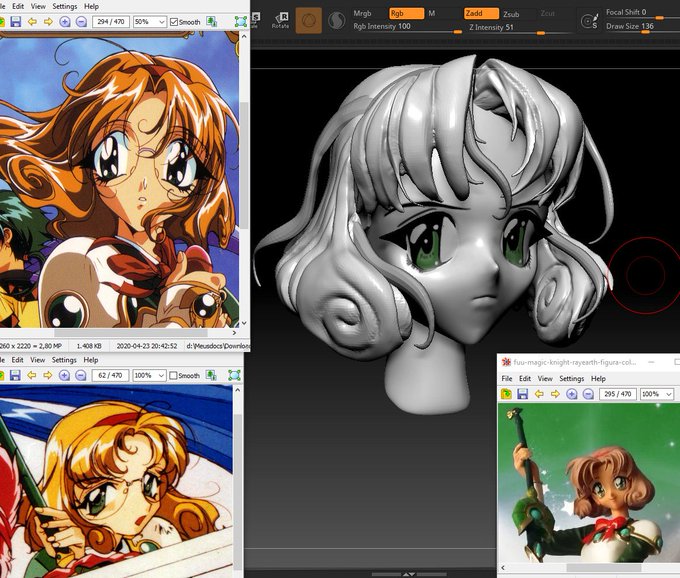Click scroll-right arrow in 294/470 viewer
The width and height of the screenshot is (680, 578).
(234, 333)
